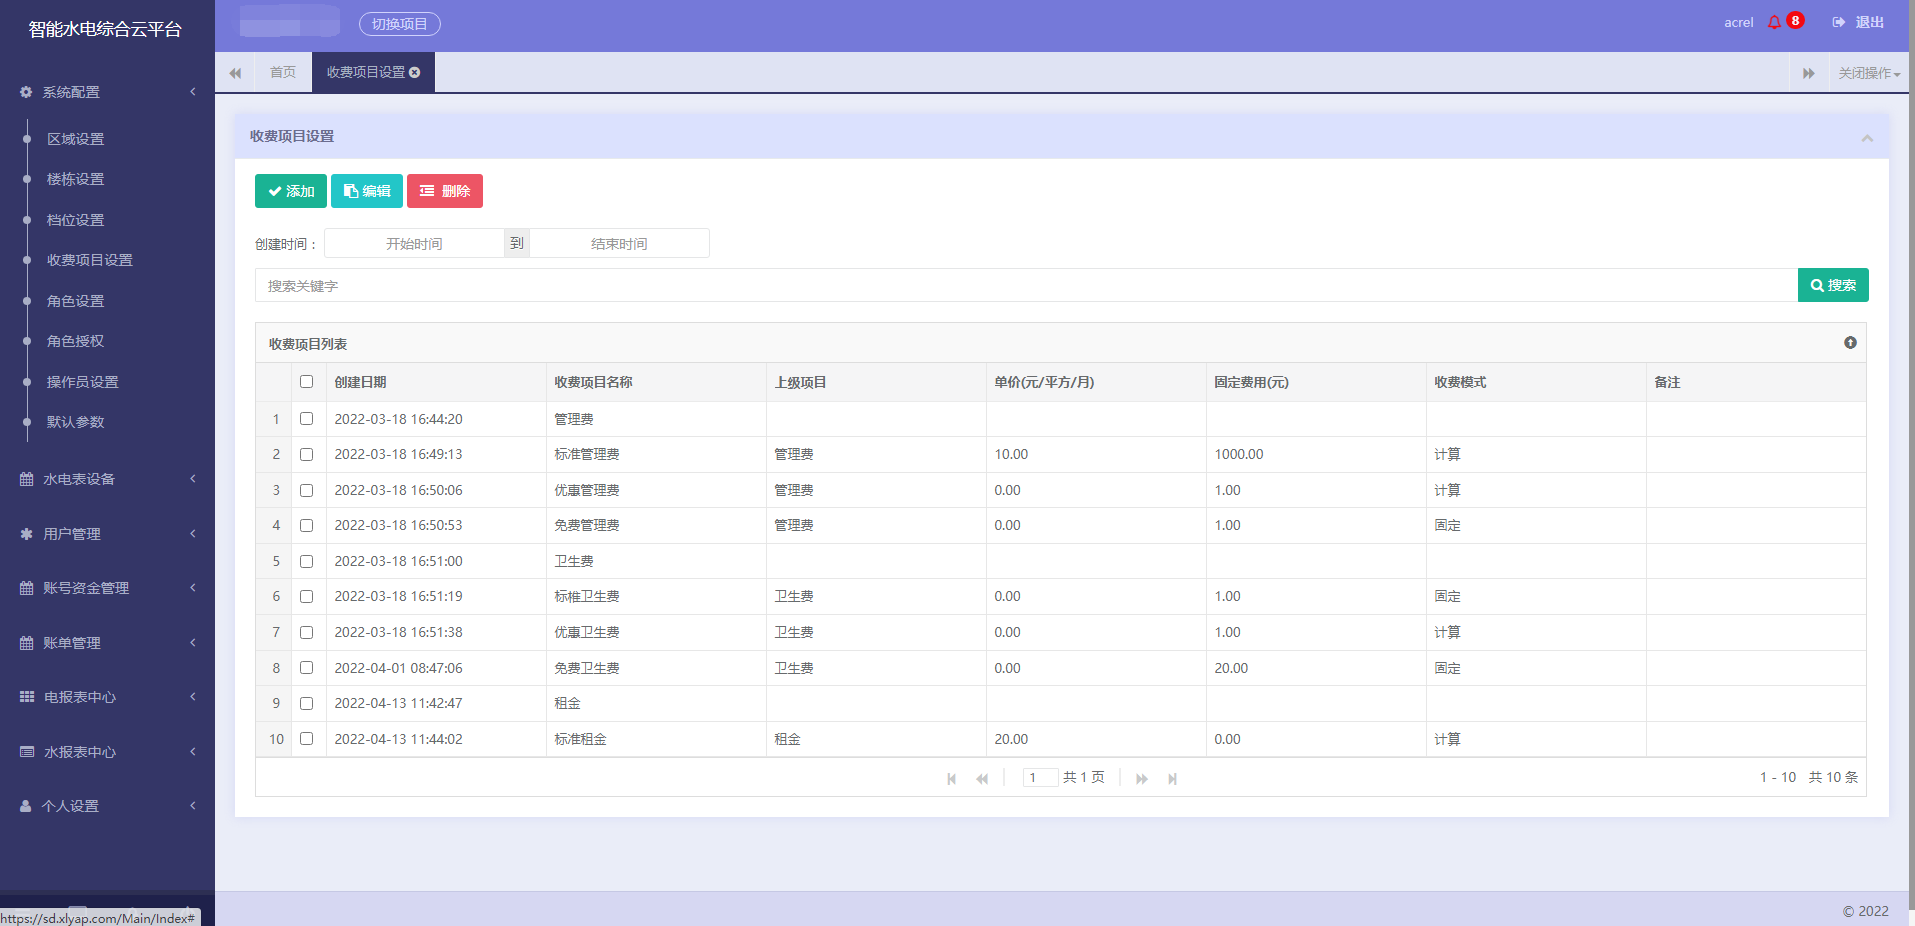Click the circular up-arrow icon in list header

pos(1850,343)
